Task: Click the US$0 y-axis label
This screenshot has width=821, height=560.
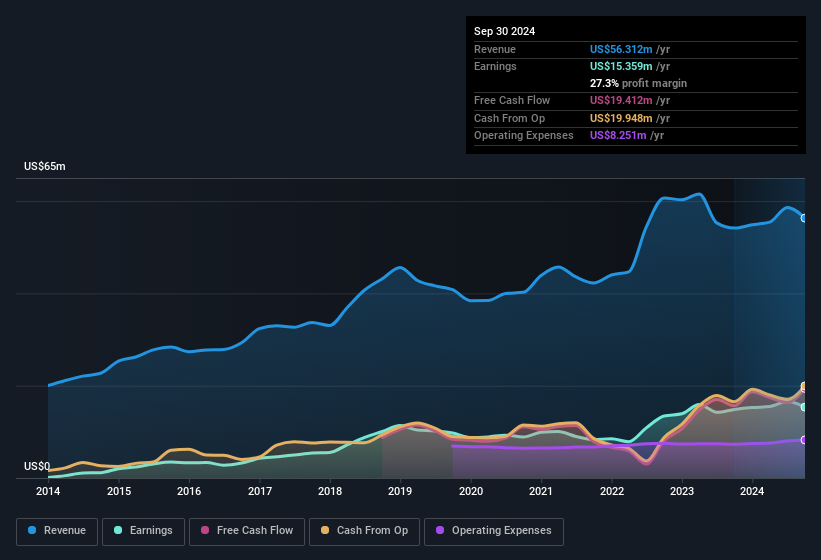Action: pyautogui.click(x=37, y=466)
